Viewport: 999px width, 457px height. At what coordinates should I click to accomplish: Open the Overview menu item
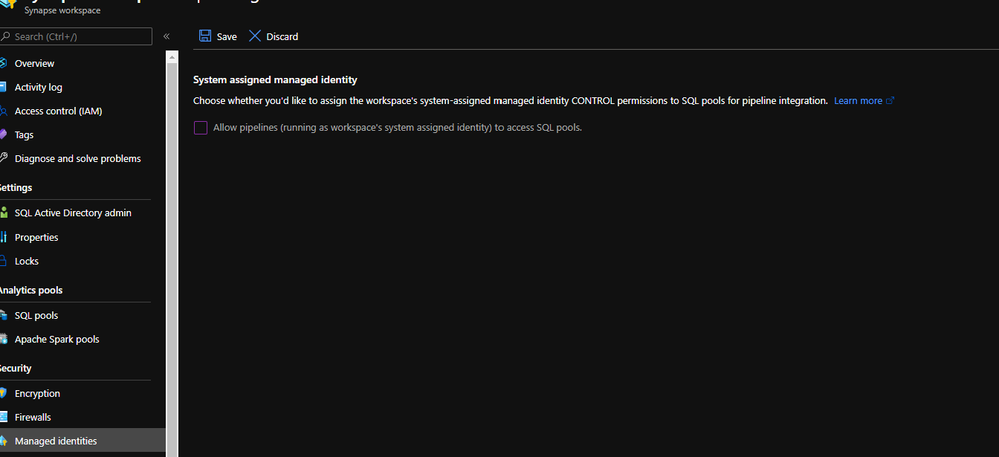coord(34,63)
